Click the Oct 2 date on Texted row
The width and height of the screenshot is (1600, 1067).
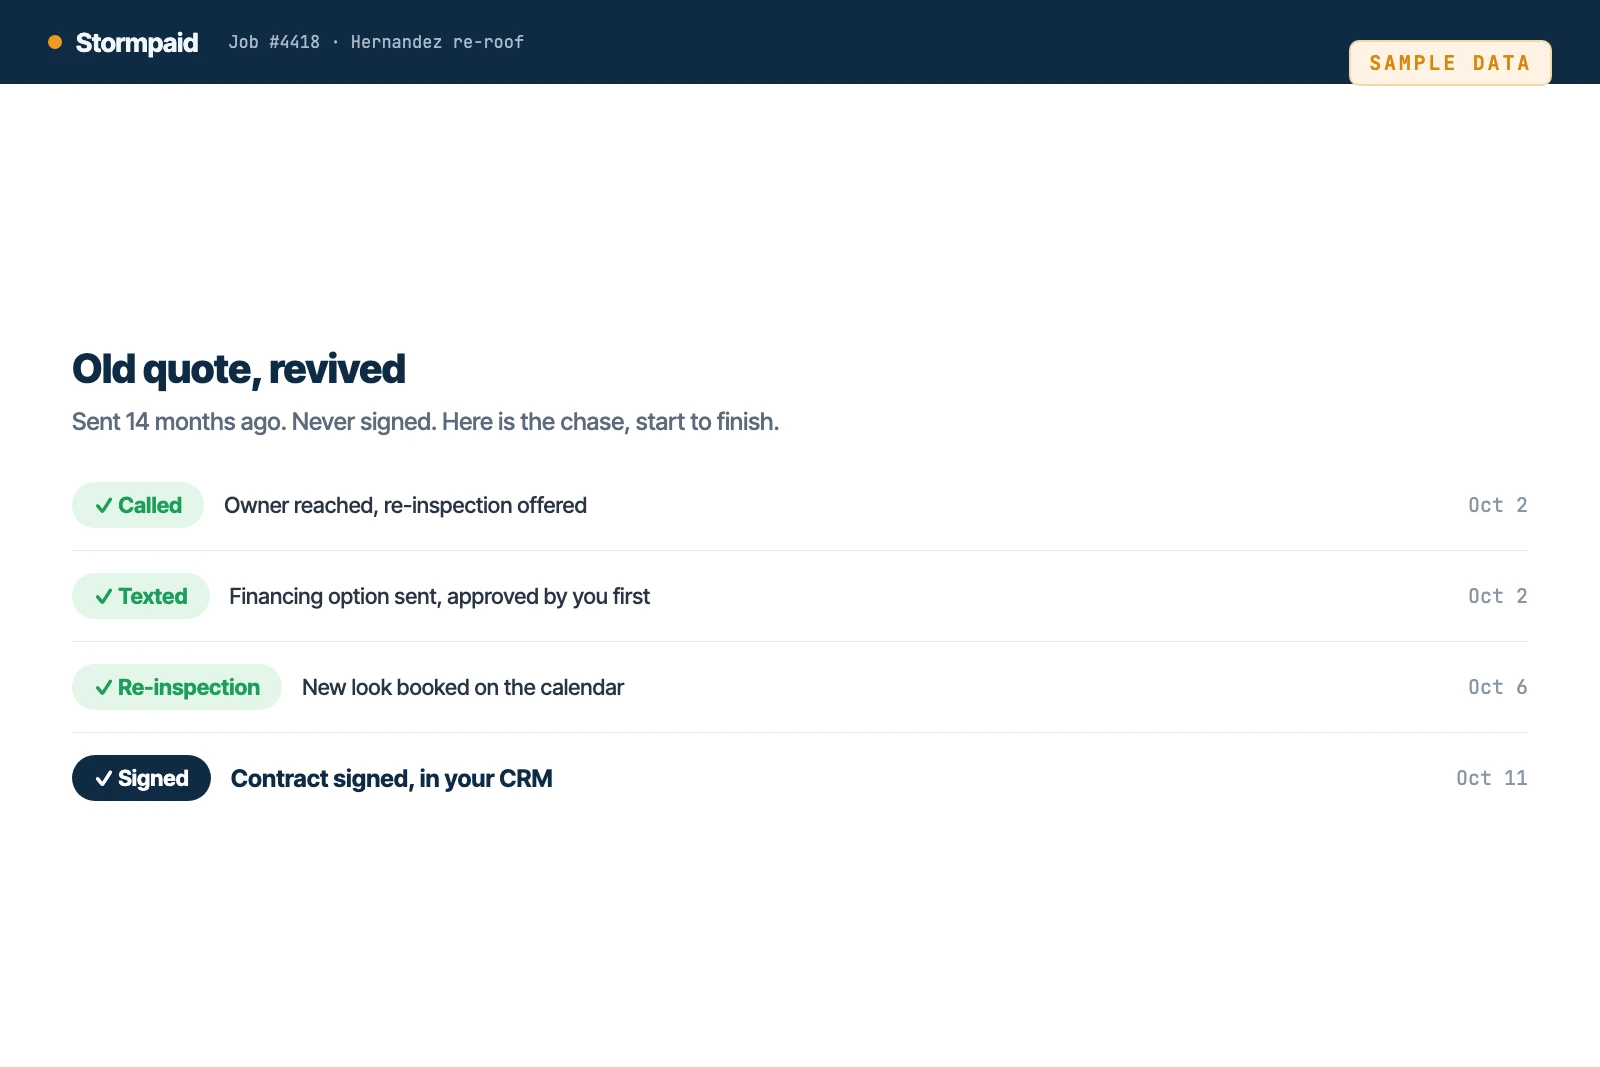1497,596
